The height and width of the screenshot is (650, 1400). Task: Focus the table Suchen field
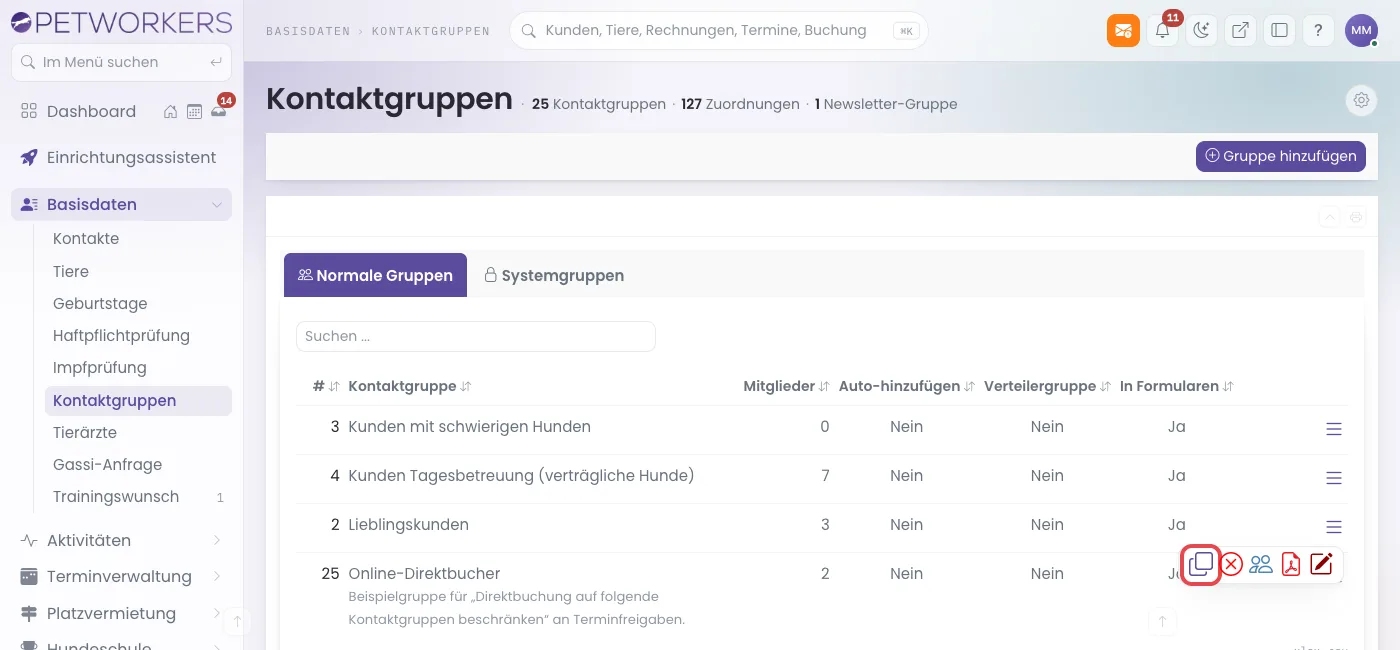pos(476,336)
